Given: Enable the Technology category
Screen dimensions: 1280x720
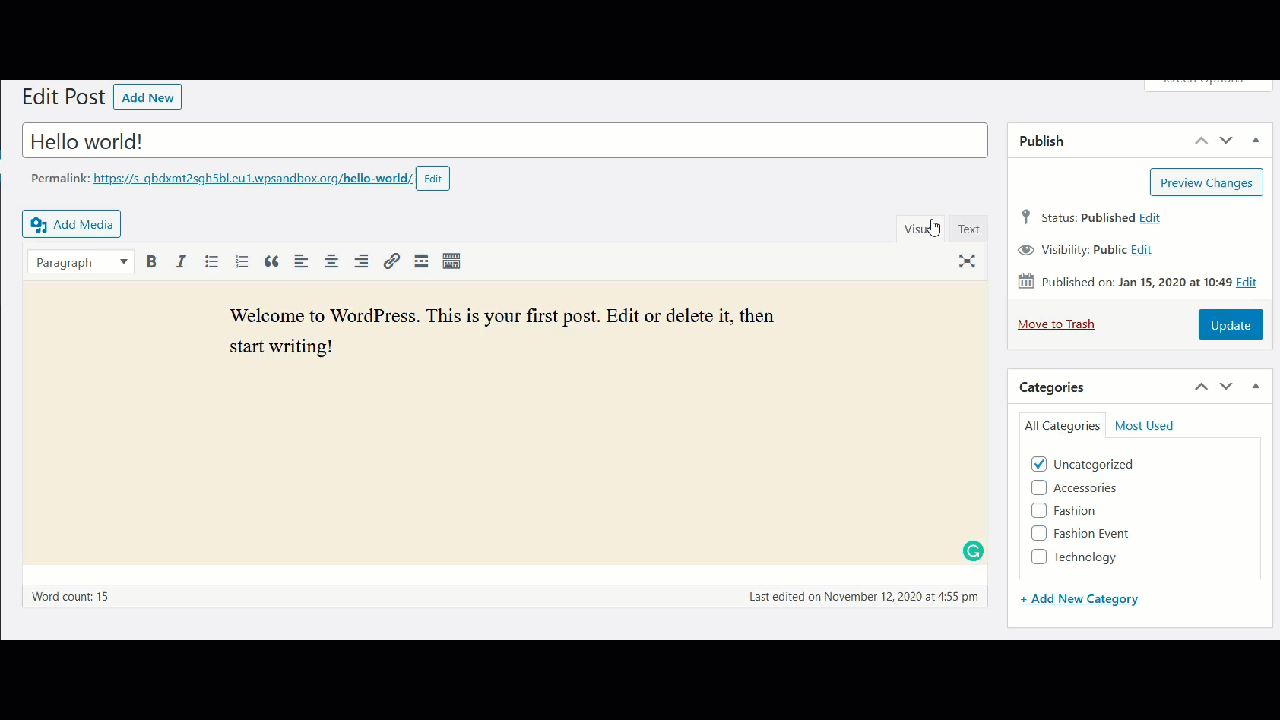Looking at the screenshot, I should 1038,556.
